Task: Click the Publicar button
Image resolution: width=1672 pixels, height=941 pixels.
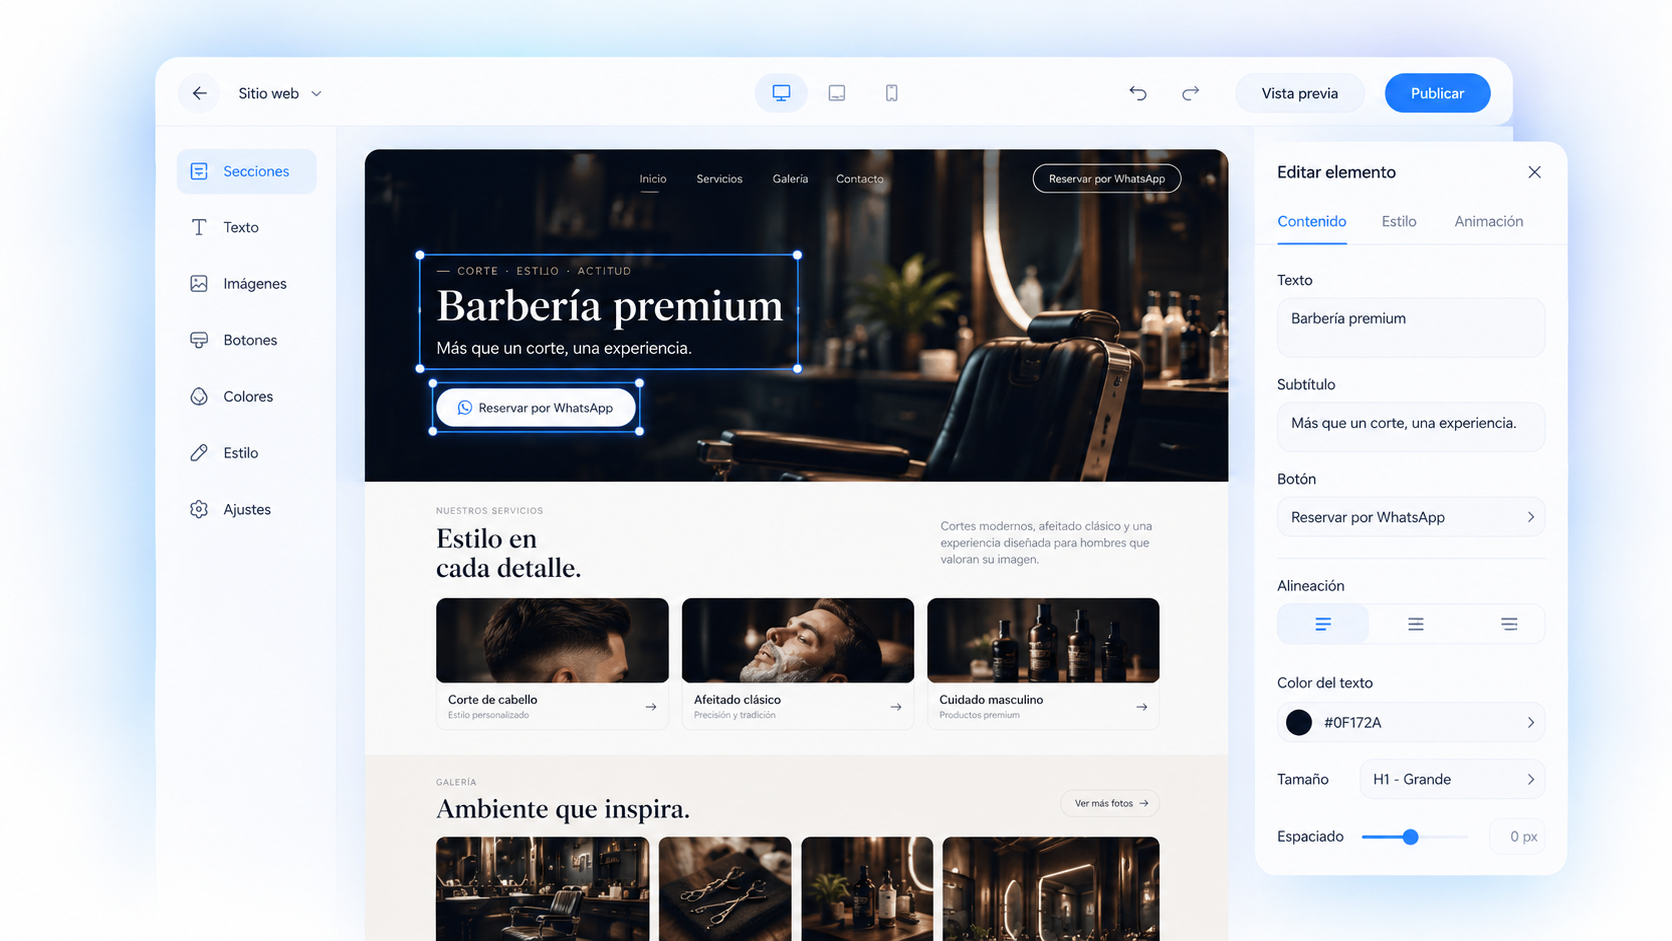Action: pos(1437,93)
